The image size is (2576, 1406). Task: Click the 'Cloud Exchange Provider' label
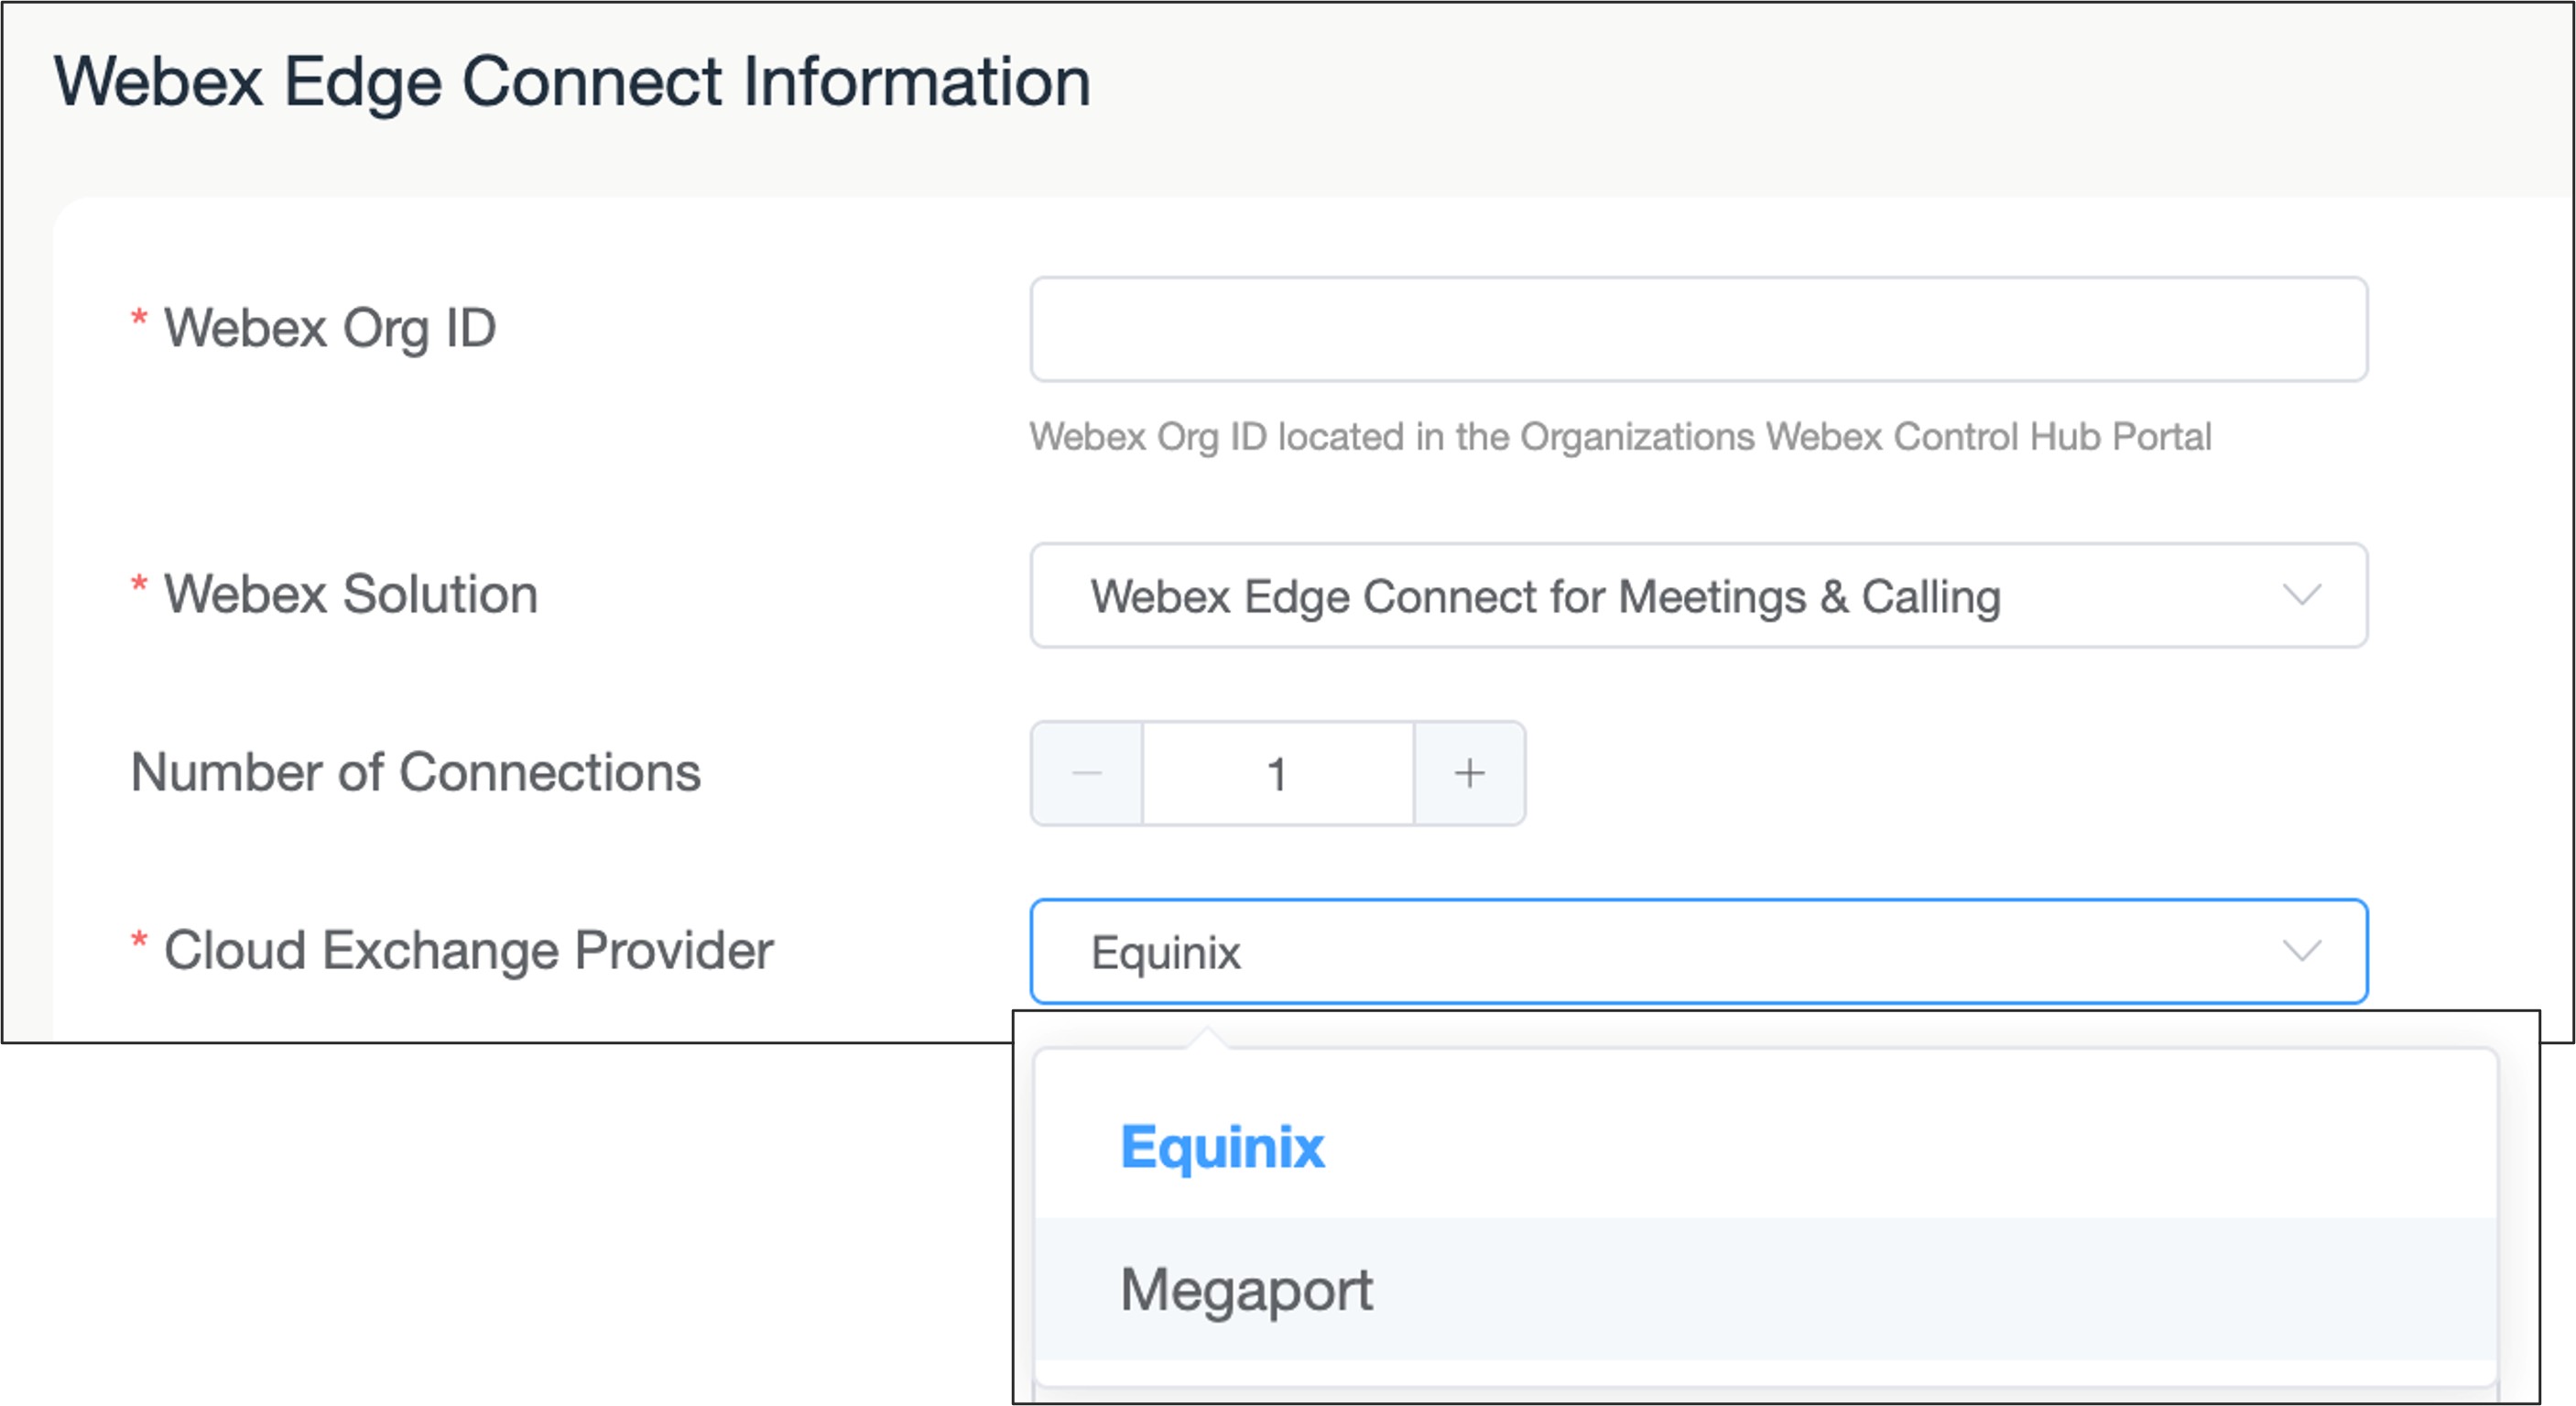[x=468, y=950]
